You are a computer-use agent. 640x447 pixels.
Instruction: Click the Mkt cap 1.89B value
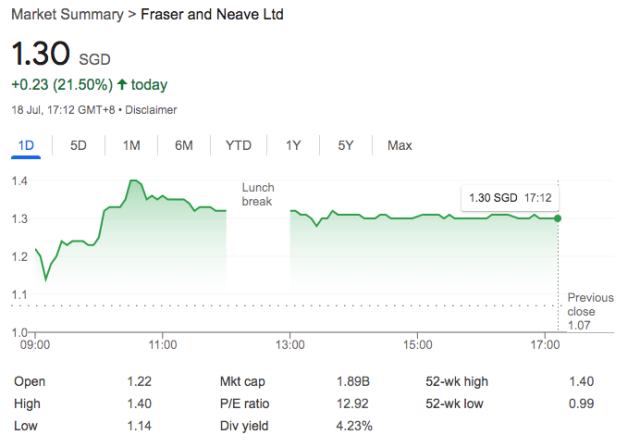pos(353,382)
